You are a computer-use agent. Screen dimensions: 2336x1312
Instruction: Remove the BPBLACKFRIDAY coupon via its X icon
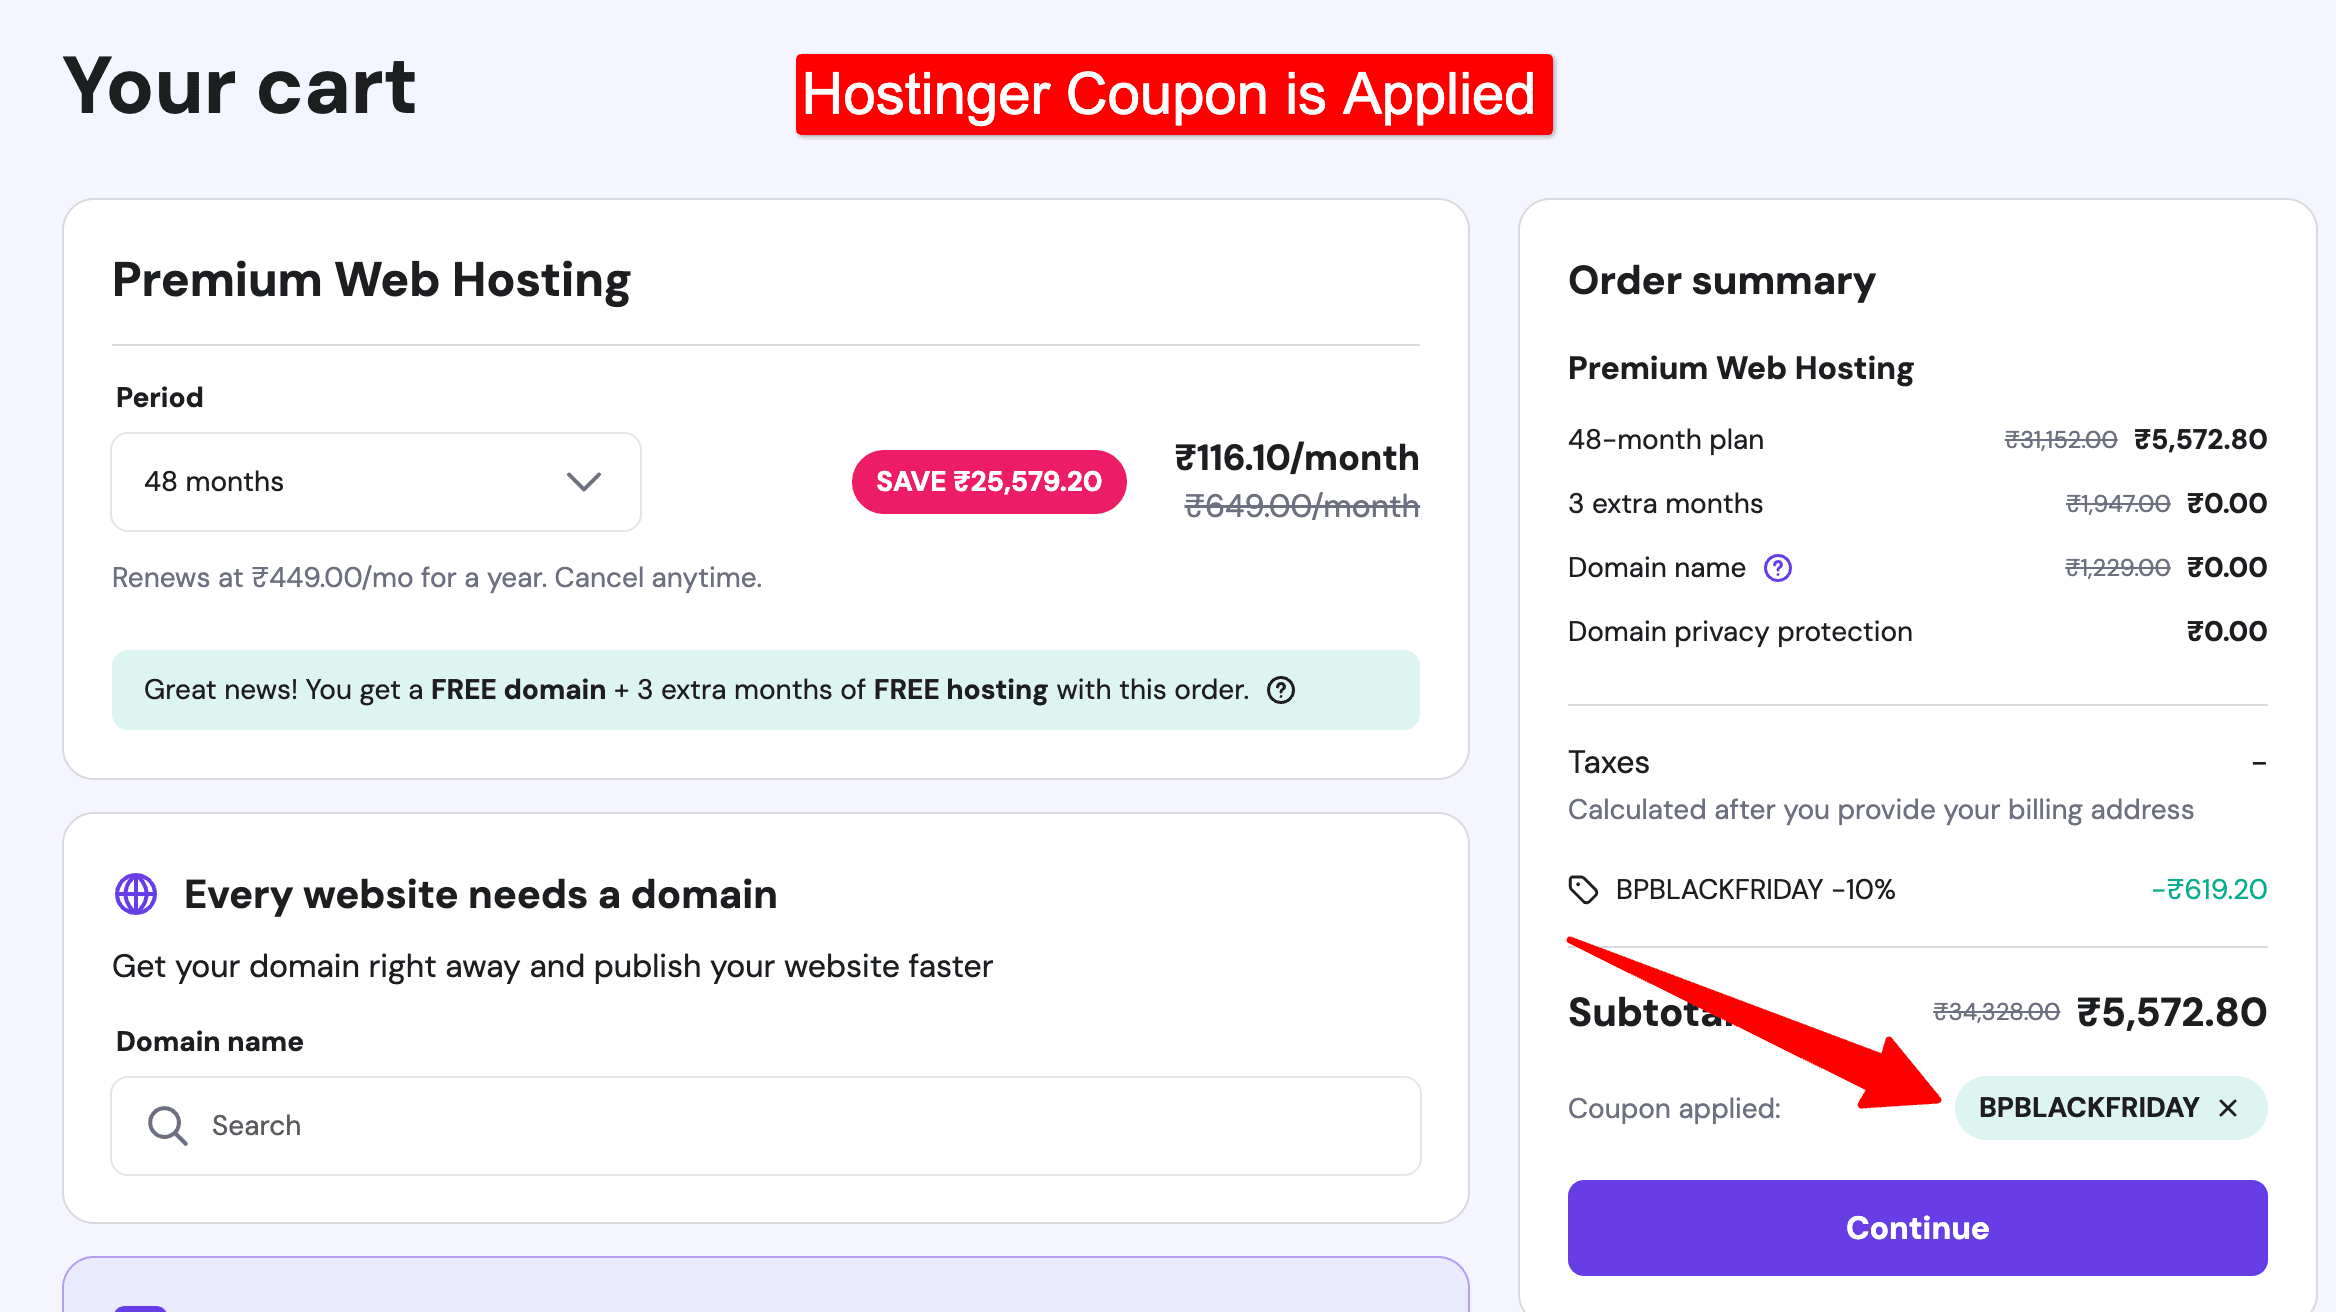[x=2230, y=1108]
